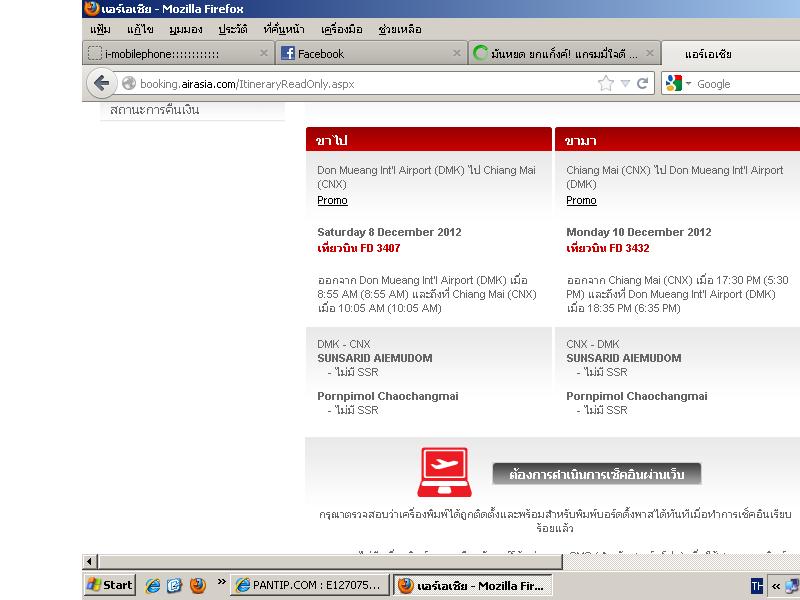This screenshot has width=800, height=600.
Task: Open the เครื่องมือ (Tools) menu
Action: click(x=341, y=30)
